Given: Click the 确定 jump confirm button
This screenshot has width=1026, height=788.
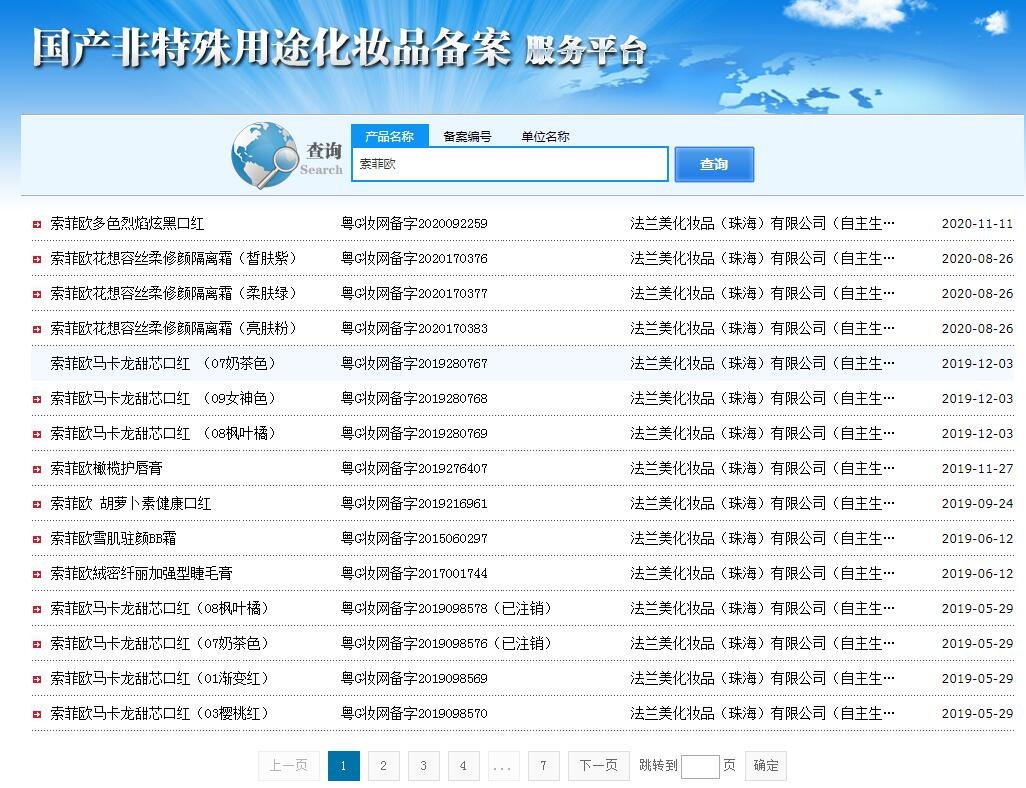Looking at the screenshot, I should [x=766, y=766].
